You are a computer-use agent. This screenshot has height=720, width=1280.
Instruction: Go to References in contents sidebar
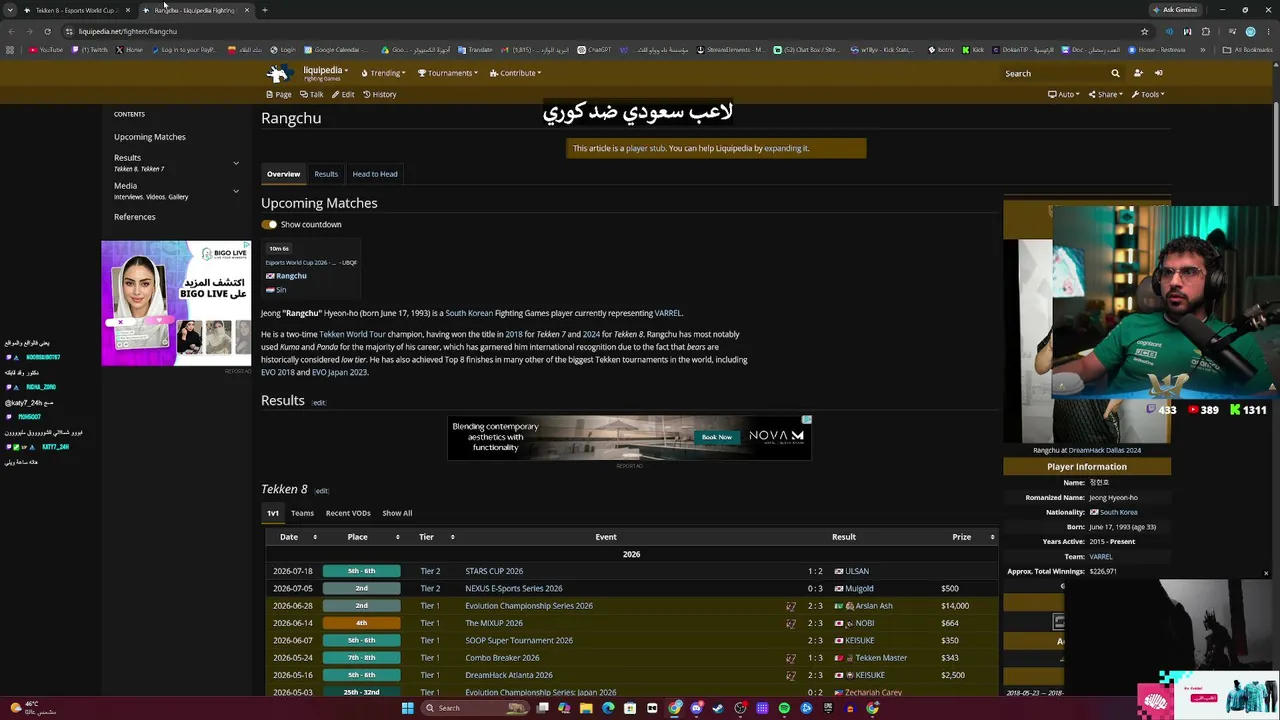(135, 217)
